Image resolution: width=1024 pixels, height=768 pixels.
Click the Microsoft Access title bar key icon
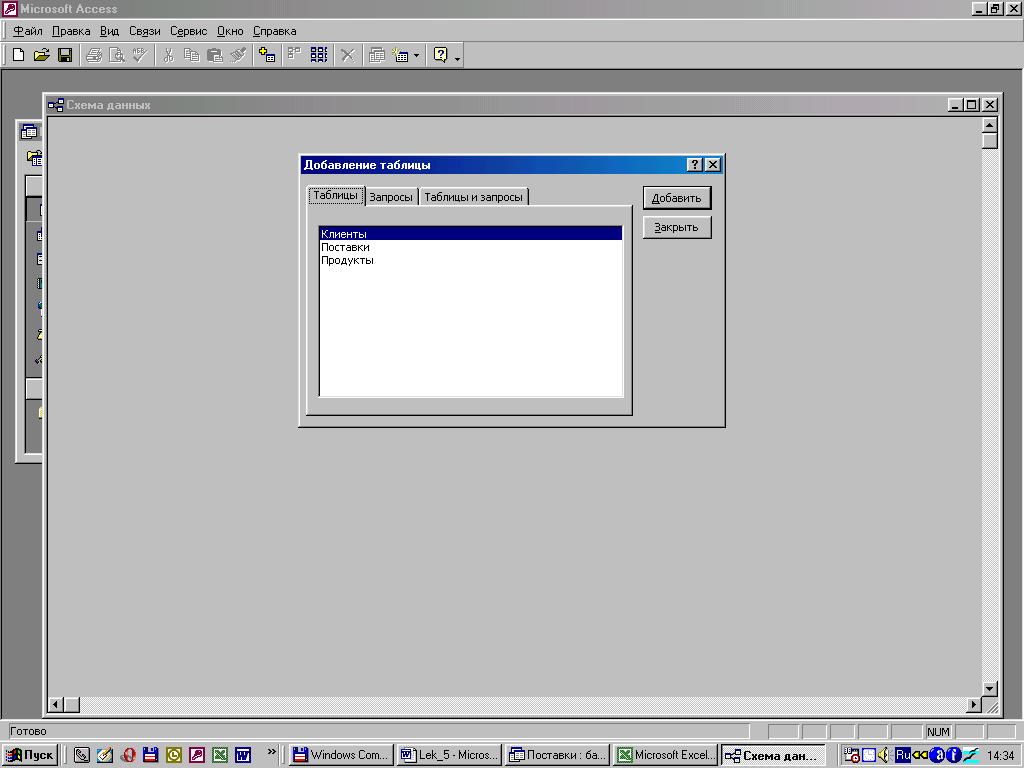point(10,9)
